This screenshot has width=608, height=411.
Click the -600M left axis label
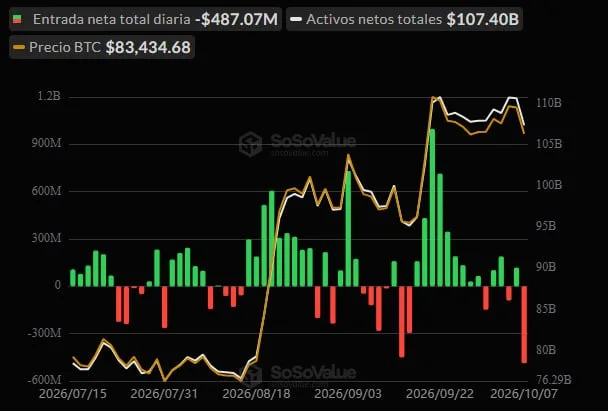pyautogui.click(x=45, y=380)
